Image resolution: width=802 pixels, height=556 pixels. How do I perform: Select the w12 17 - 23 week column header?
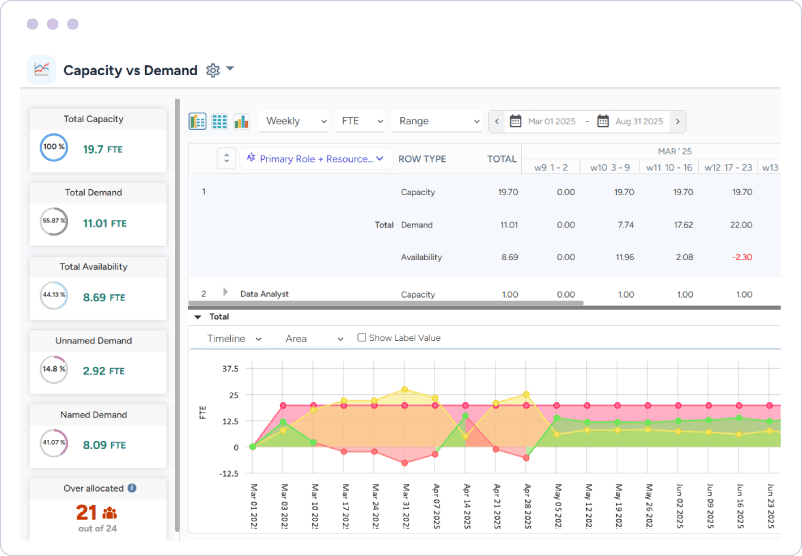pos(728,167)
